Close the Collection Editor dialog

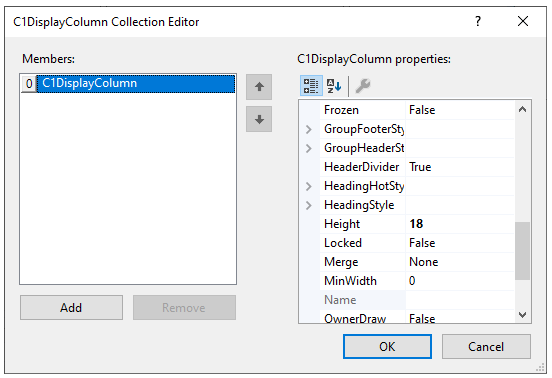coord(523,21)
